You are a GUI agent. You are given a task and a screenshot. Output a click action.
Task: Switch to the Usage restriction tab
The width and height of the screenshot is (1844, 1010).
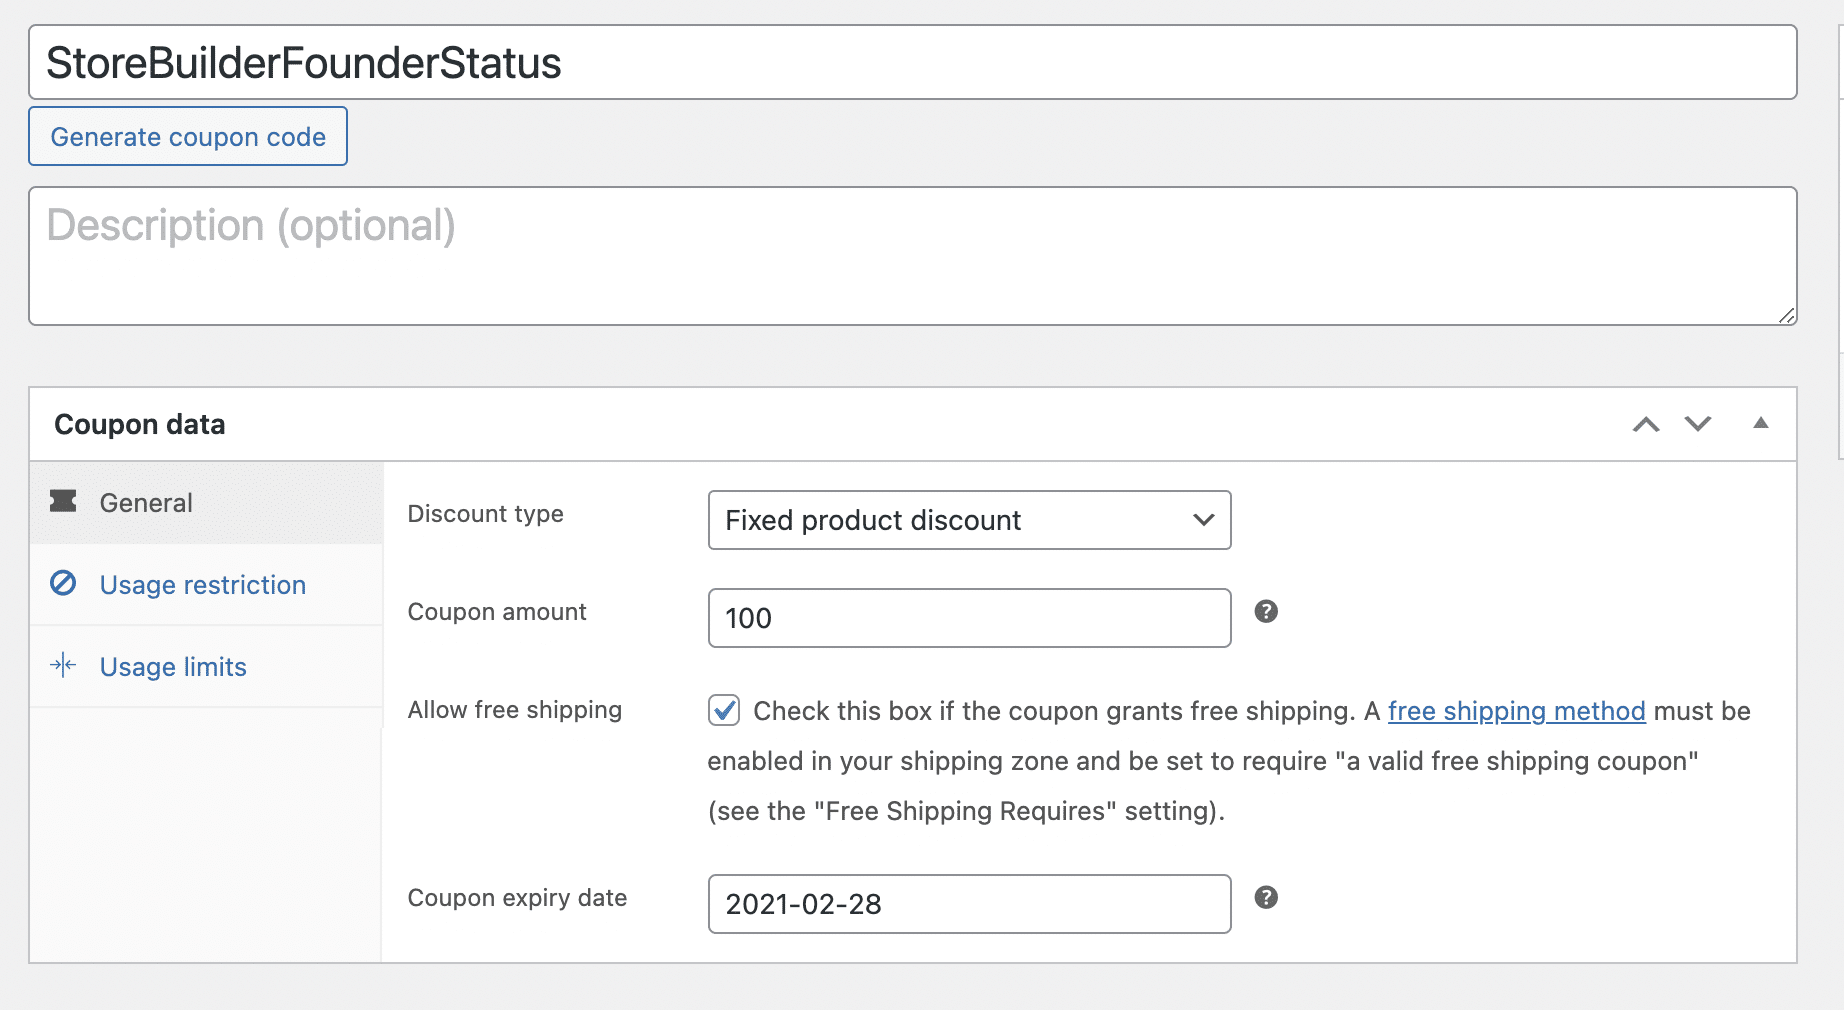203,585
